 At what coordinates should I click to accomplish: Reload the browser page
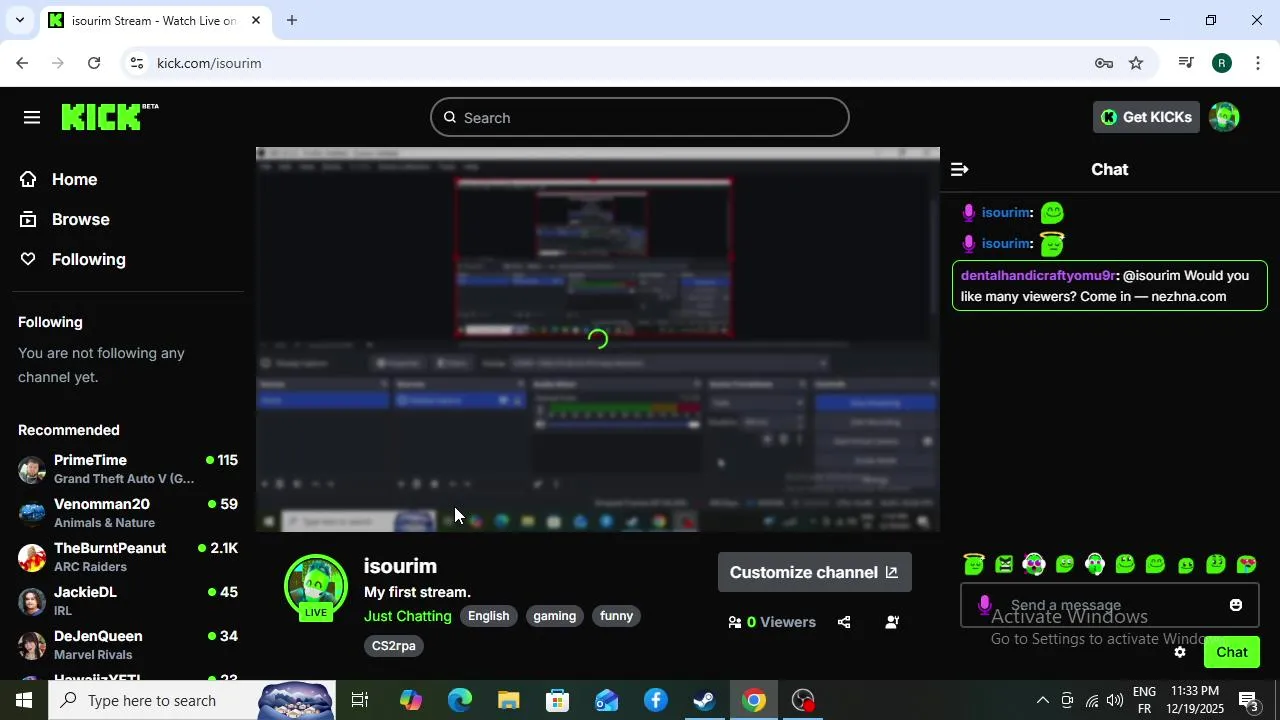click(94, 63)
